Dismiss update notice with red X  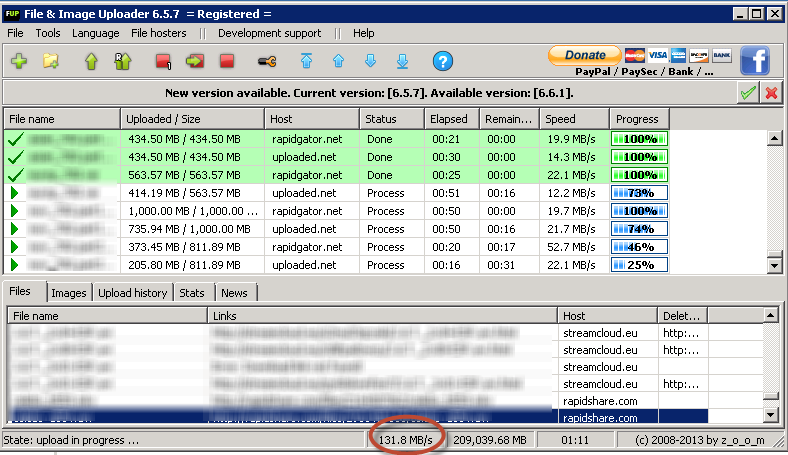pos(771,93)
